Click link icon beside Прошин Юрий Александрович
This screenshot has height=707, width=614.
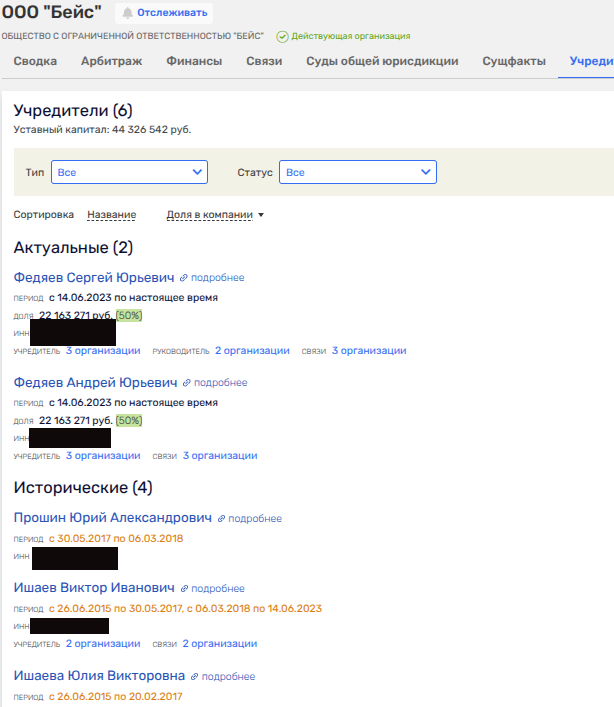(x=221, y=519)
